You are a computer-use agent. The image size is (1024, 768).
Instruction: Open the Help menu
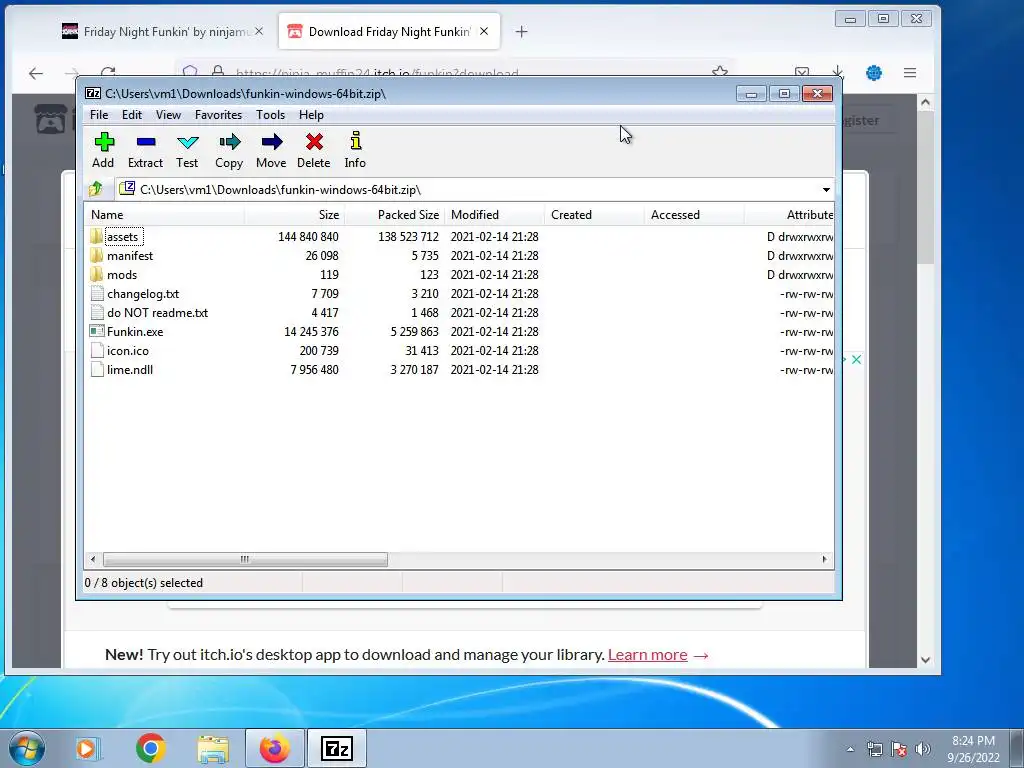tap(311, 115)
